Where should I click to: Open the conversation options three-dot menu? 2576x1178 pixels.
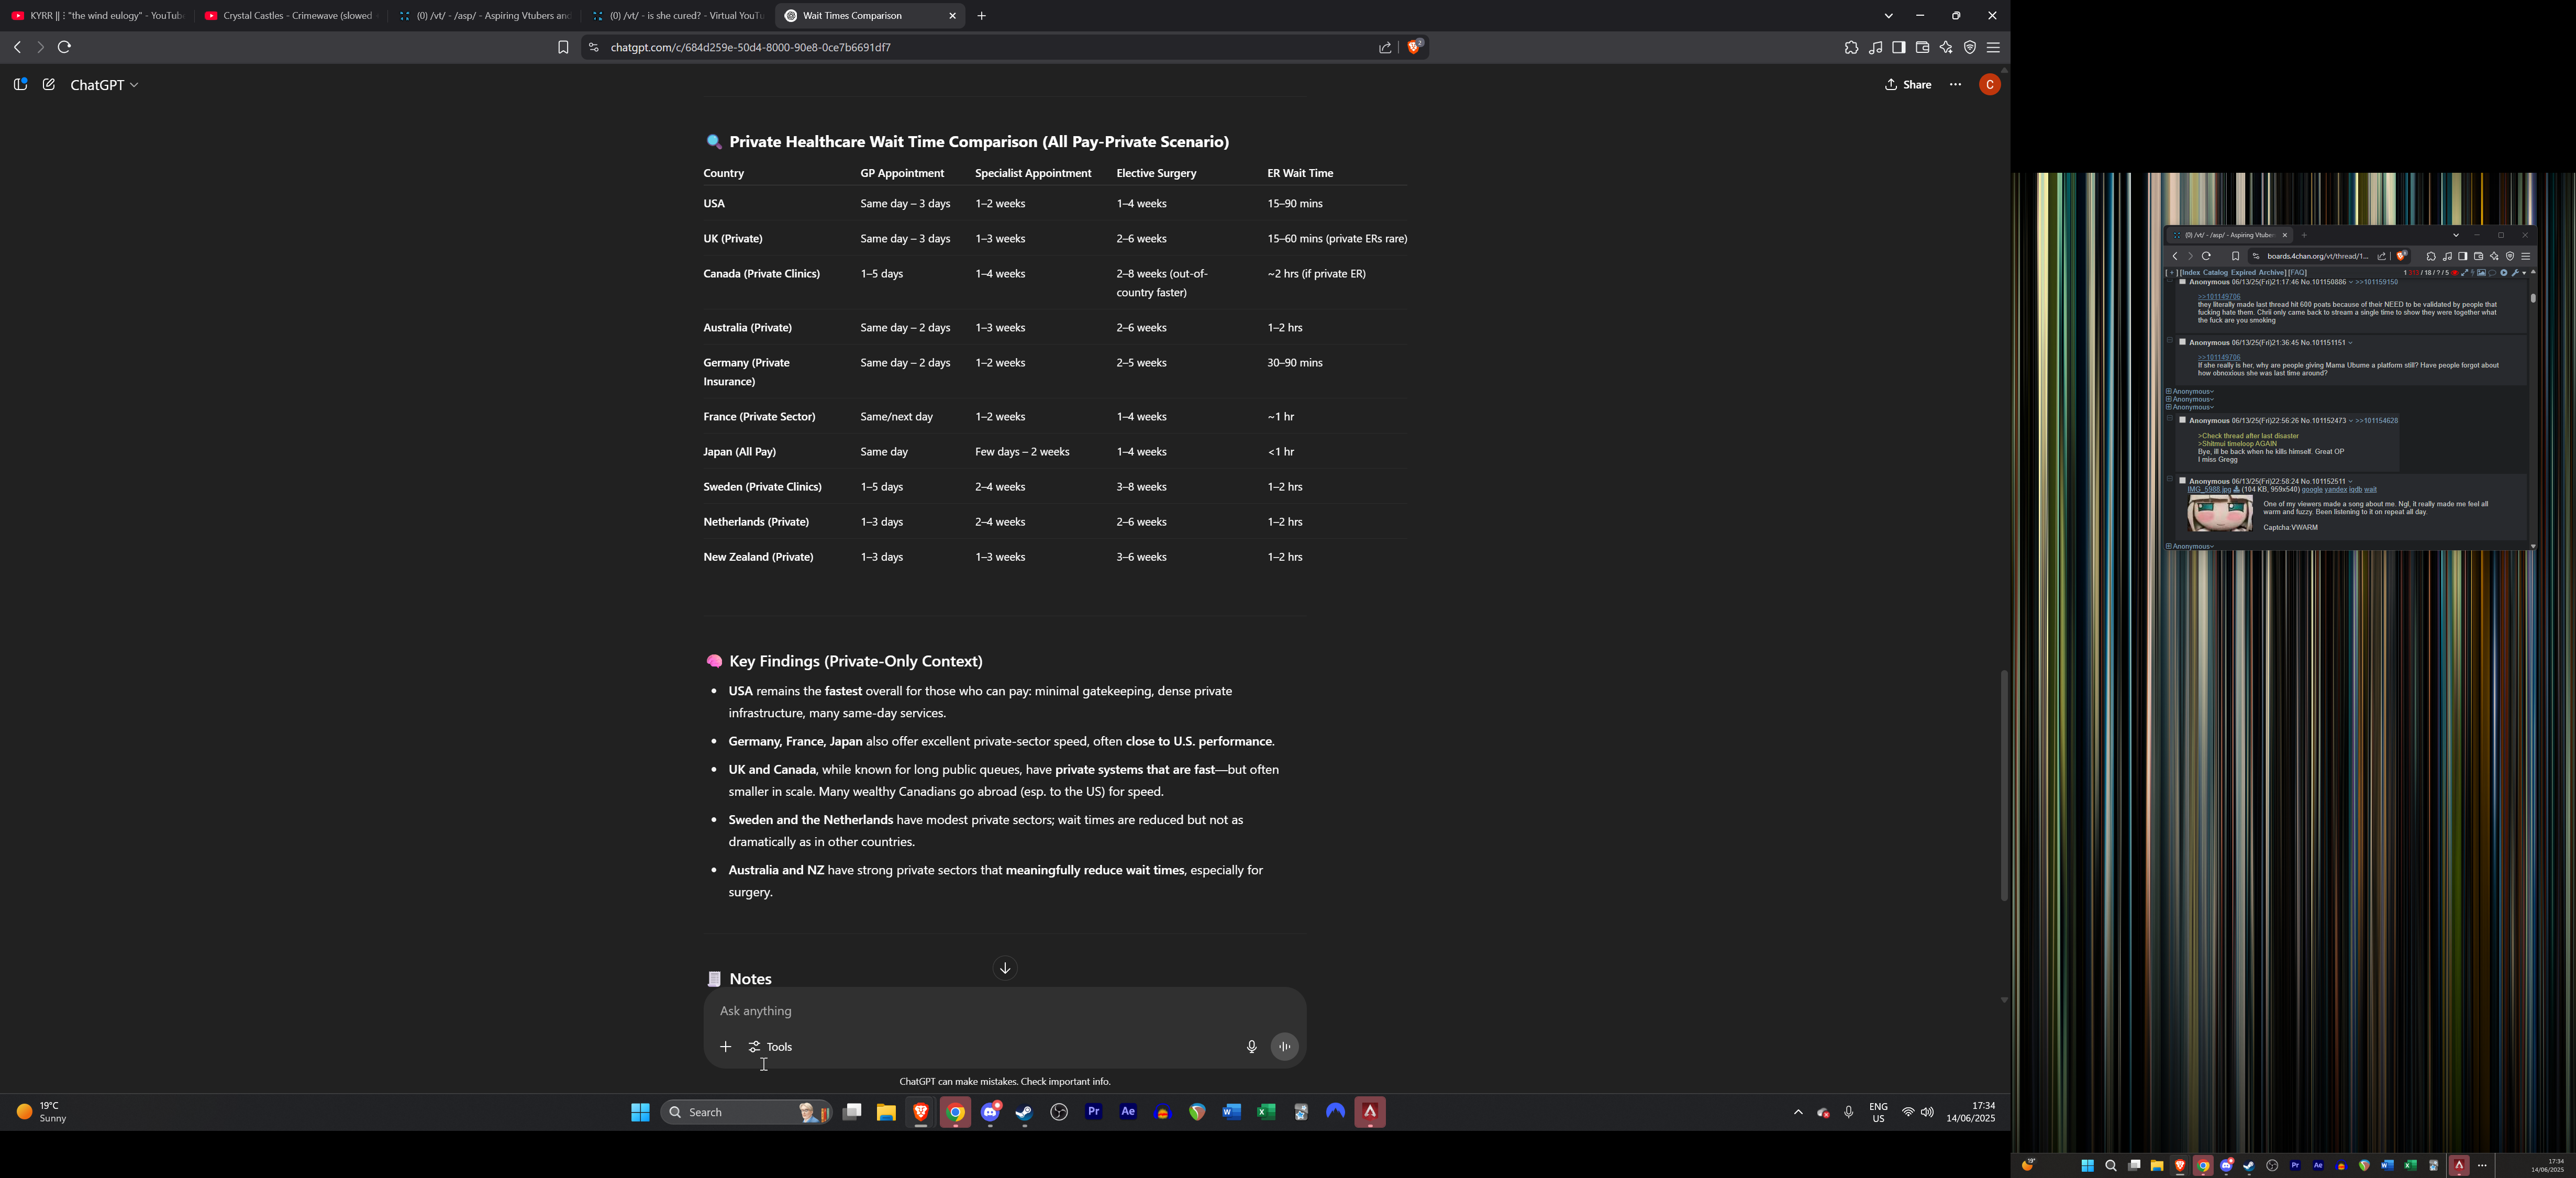1956,85
